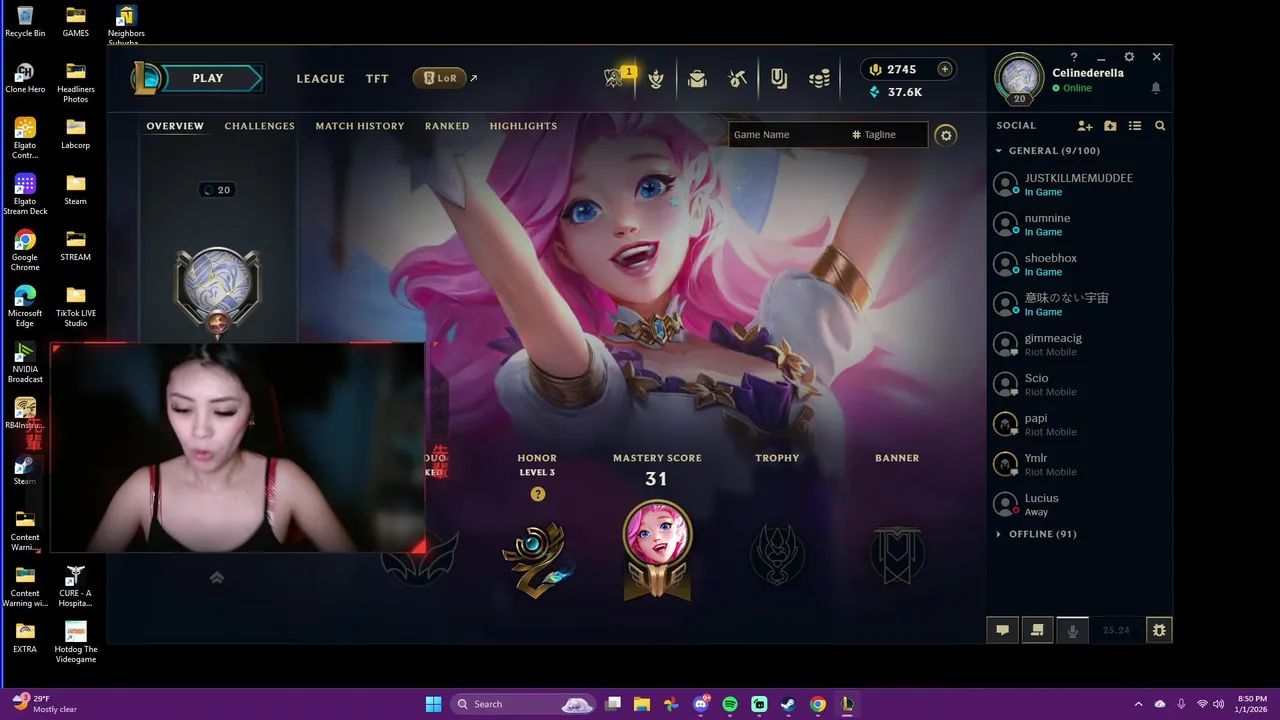1280x720 pixels.
Task: Select friend JUSTKILLMEMUDDEE
Action: (1079, 184)
